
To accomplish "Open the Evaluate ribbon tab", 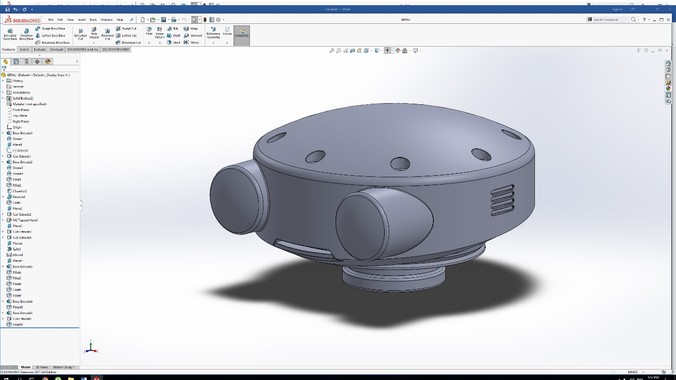I will pos(40,50).
